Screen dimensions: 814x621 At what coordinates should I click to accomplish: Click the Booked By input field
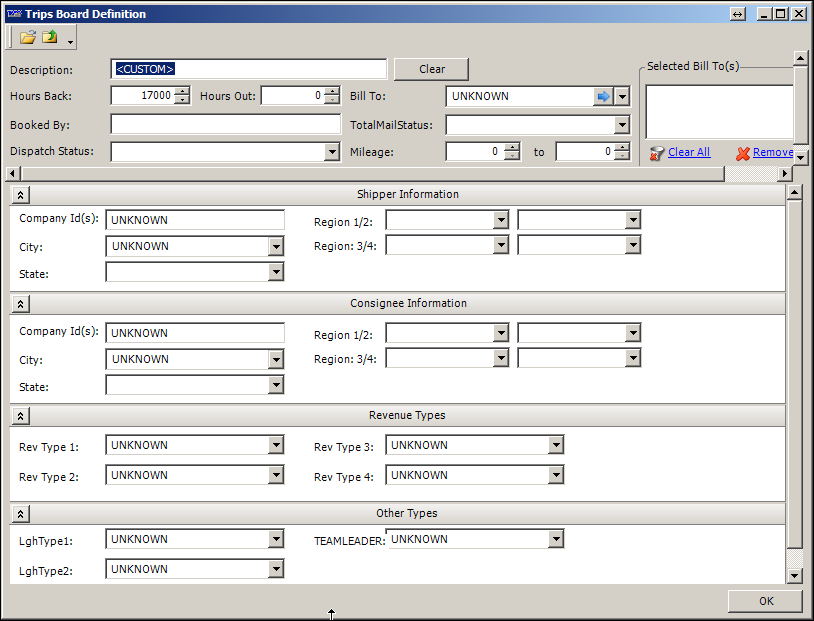(226, 125)
